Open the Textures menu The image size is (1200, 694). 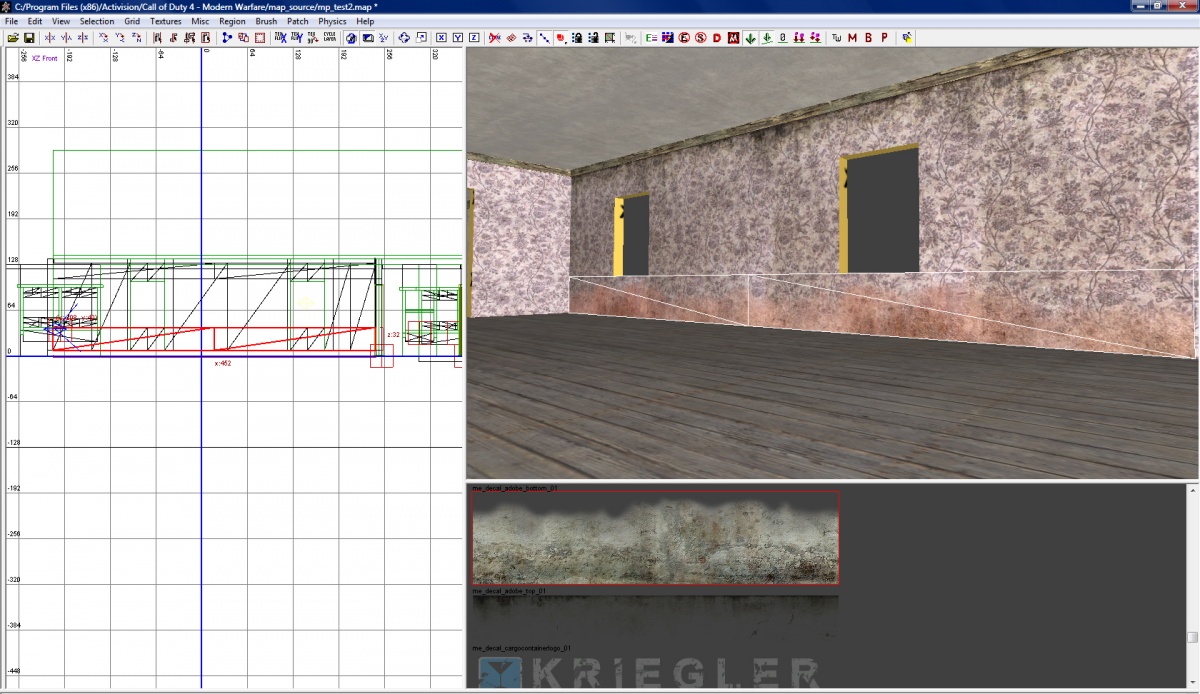166,21
